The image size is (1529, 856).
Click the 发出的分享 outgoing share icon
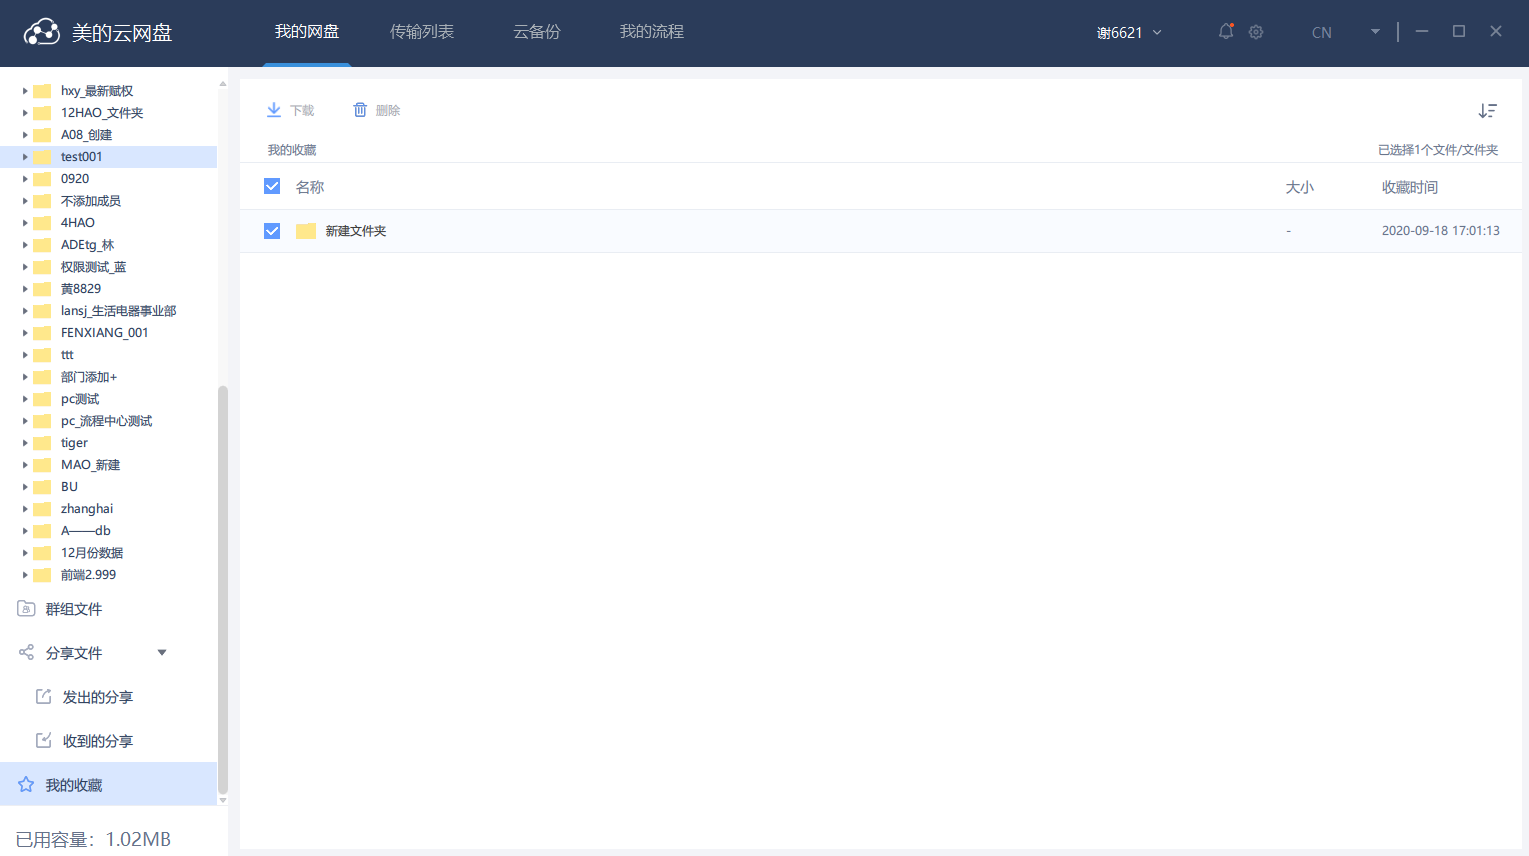coord(44,696)
